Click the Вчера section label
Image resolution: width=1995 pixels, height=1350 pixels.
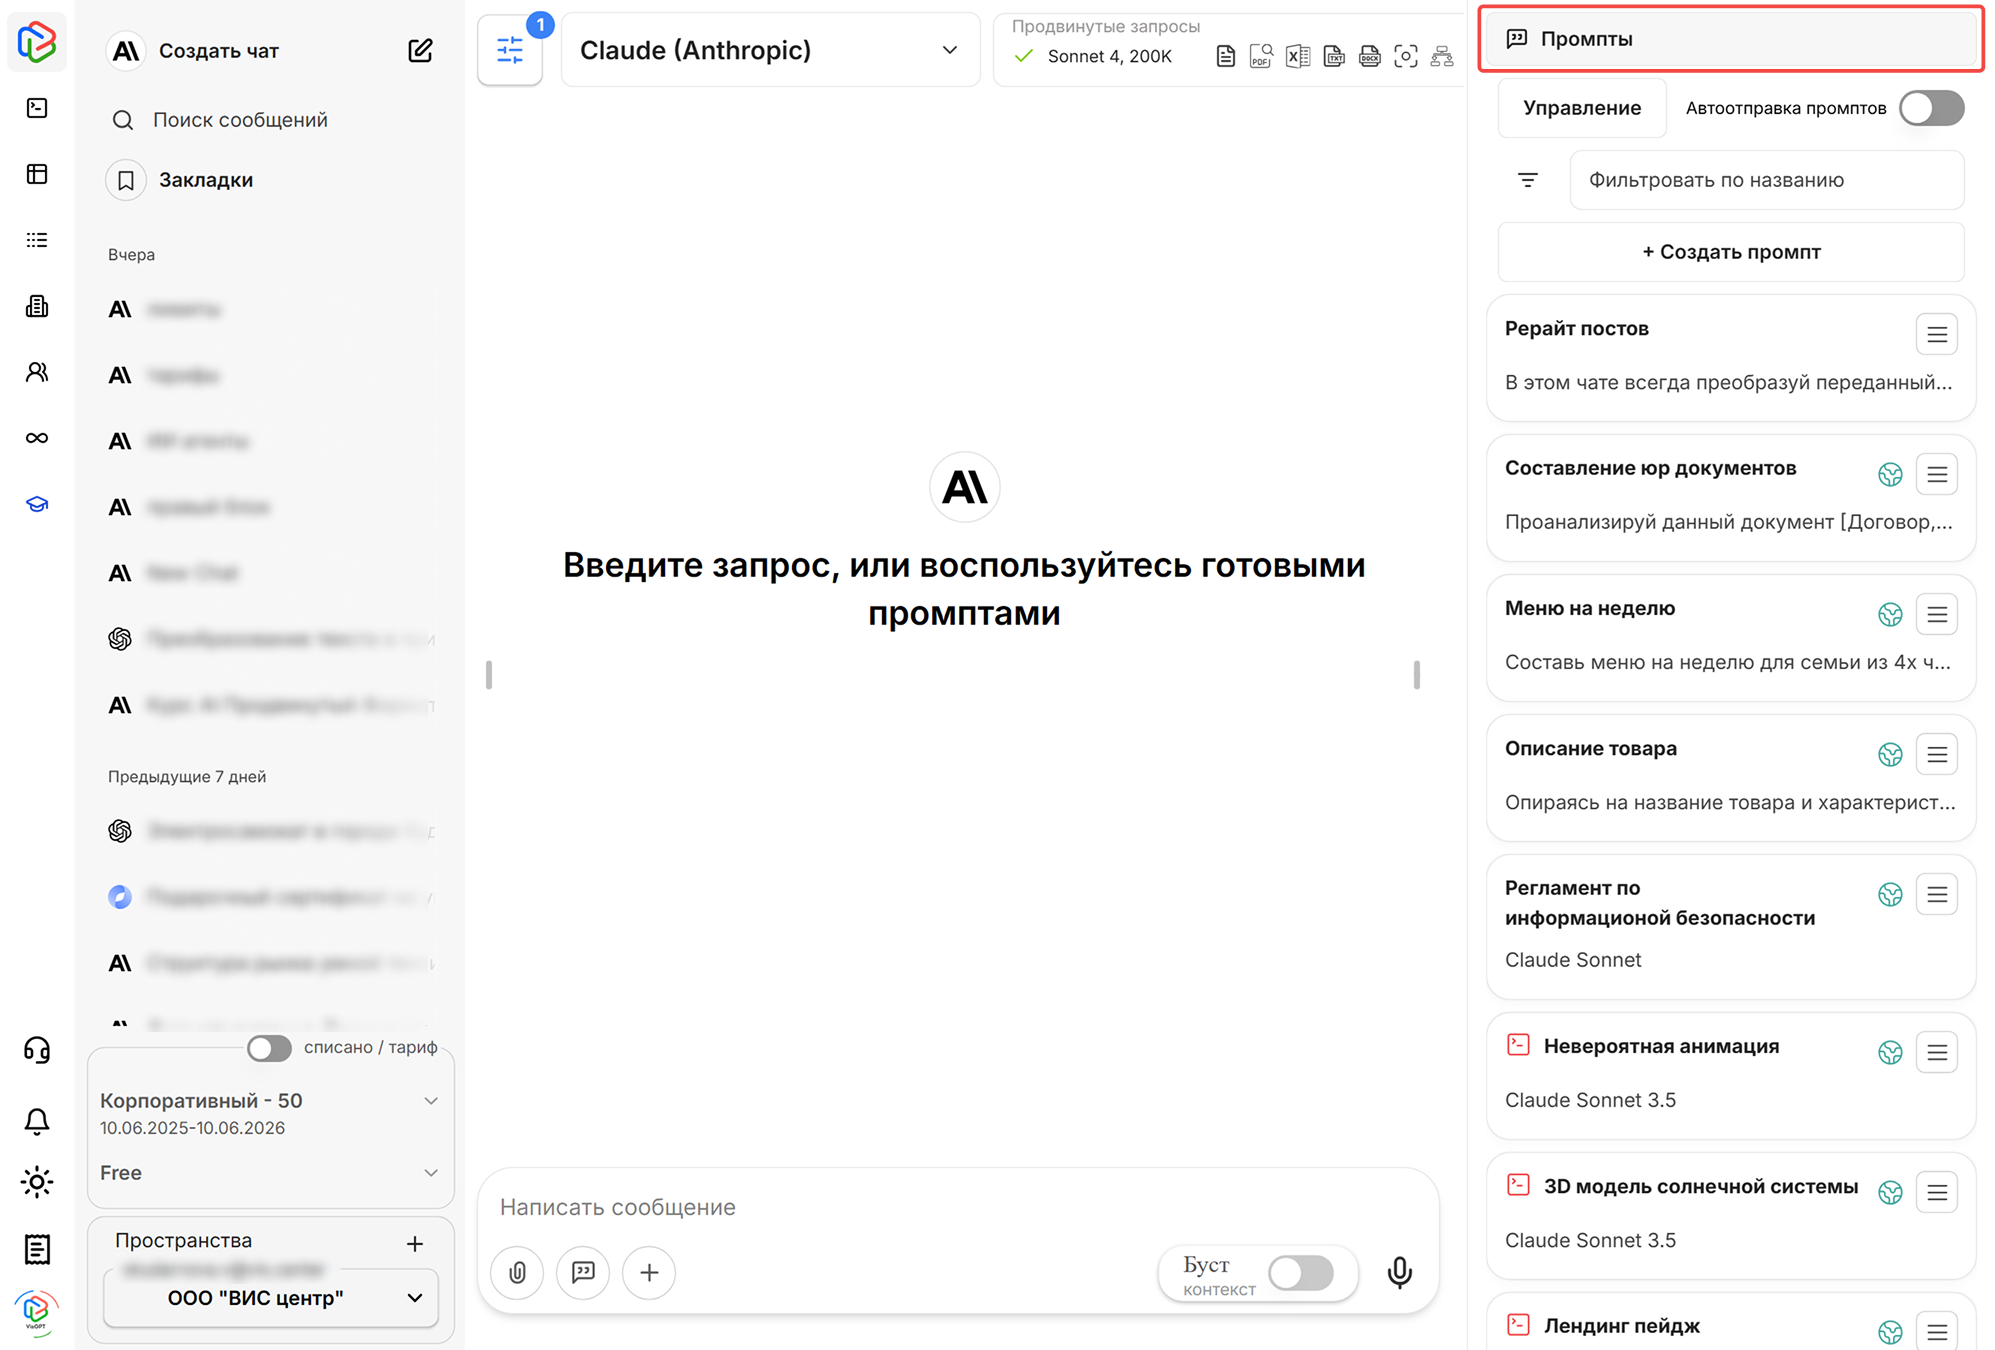131,255
